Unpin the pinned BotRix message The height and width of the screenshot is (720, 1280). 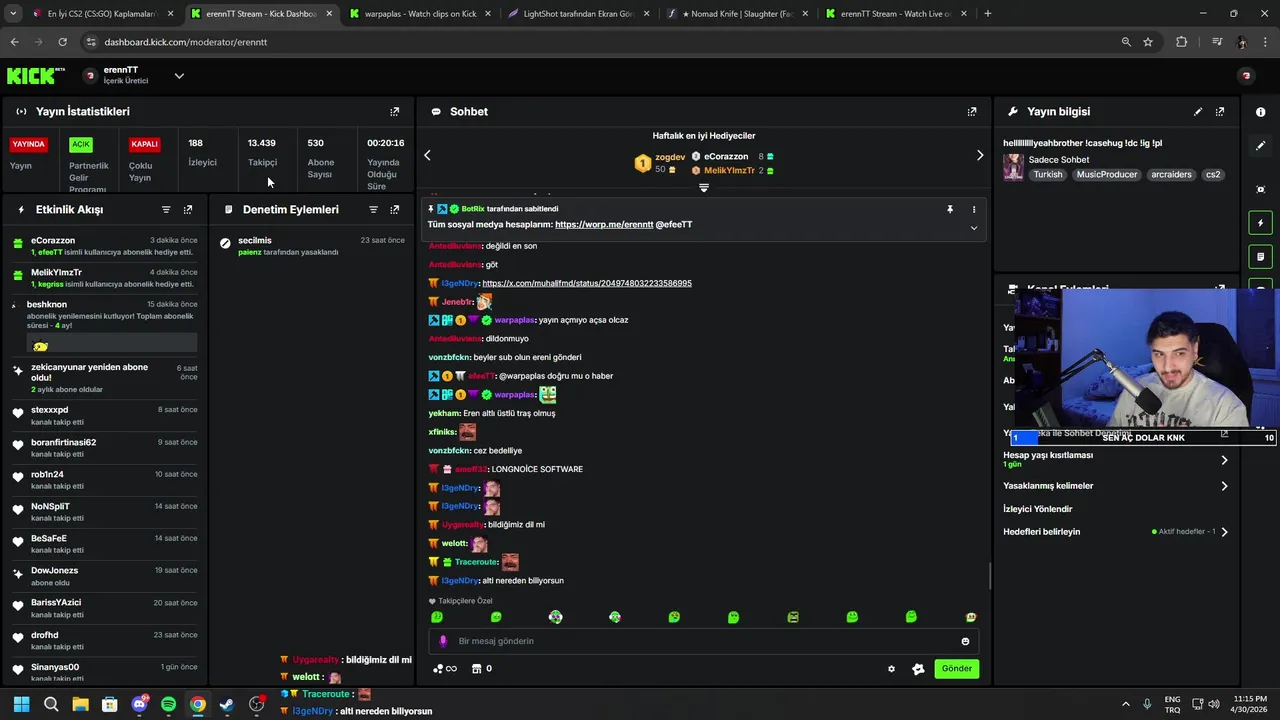pos(950,210)
